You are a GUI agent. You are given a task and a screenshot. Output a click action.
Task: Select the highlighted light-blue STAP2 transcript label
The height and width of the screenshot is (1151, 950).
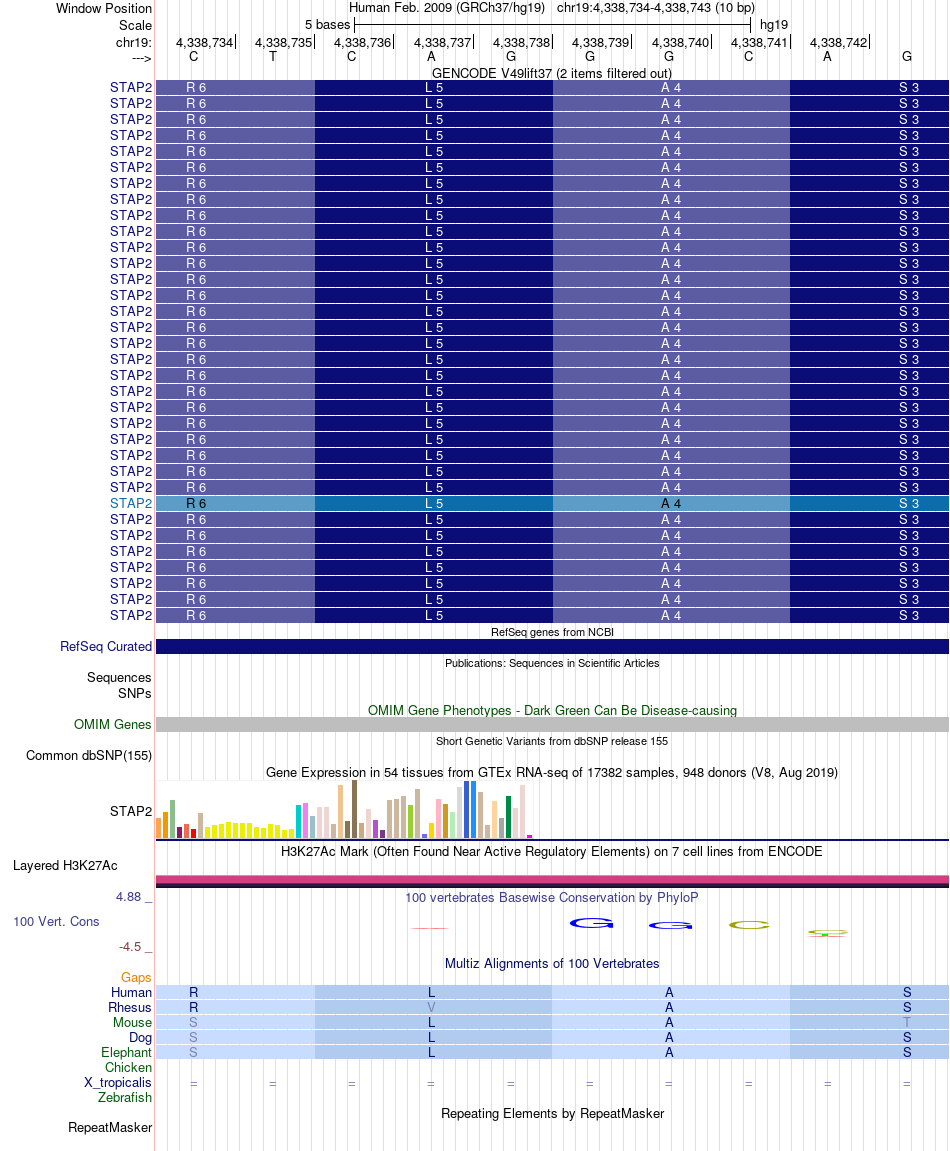[x=131, y=504]
